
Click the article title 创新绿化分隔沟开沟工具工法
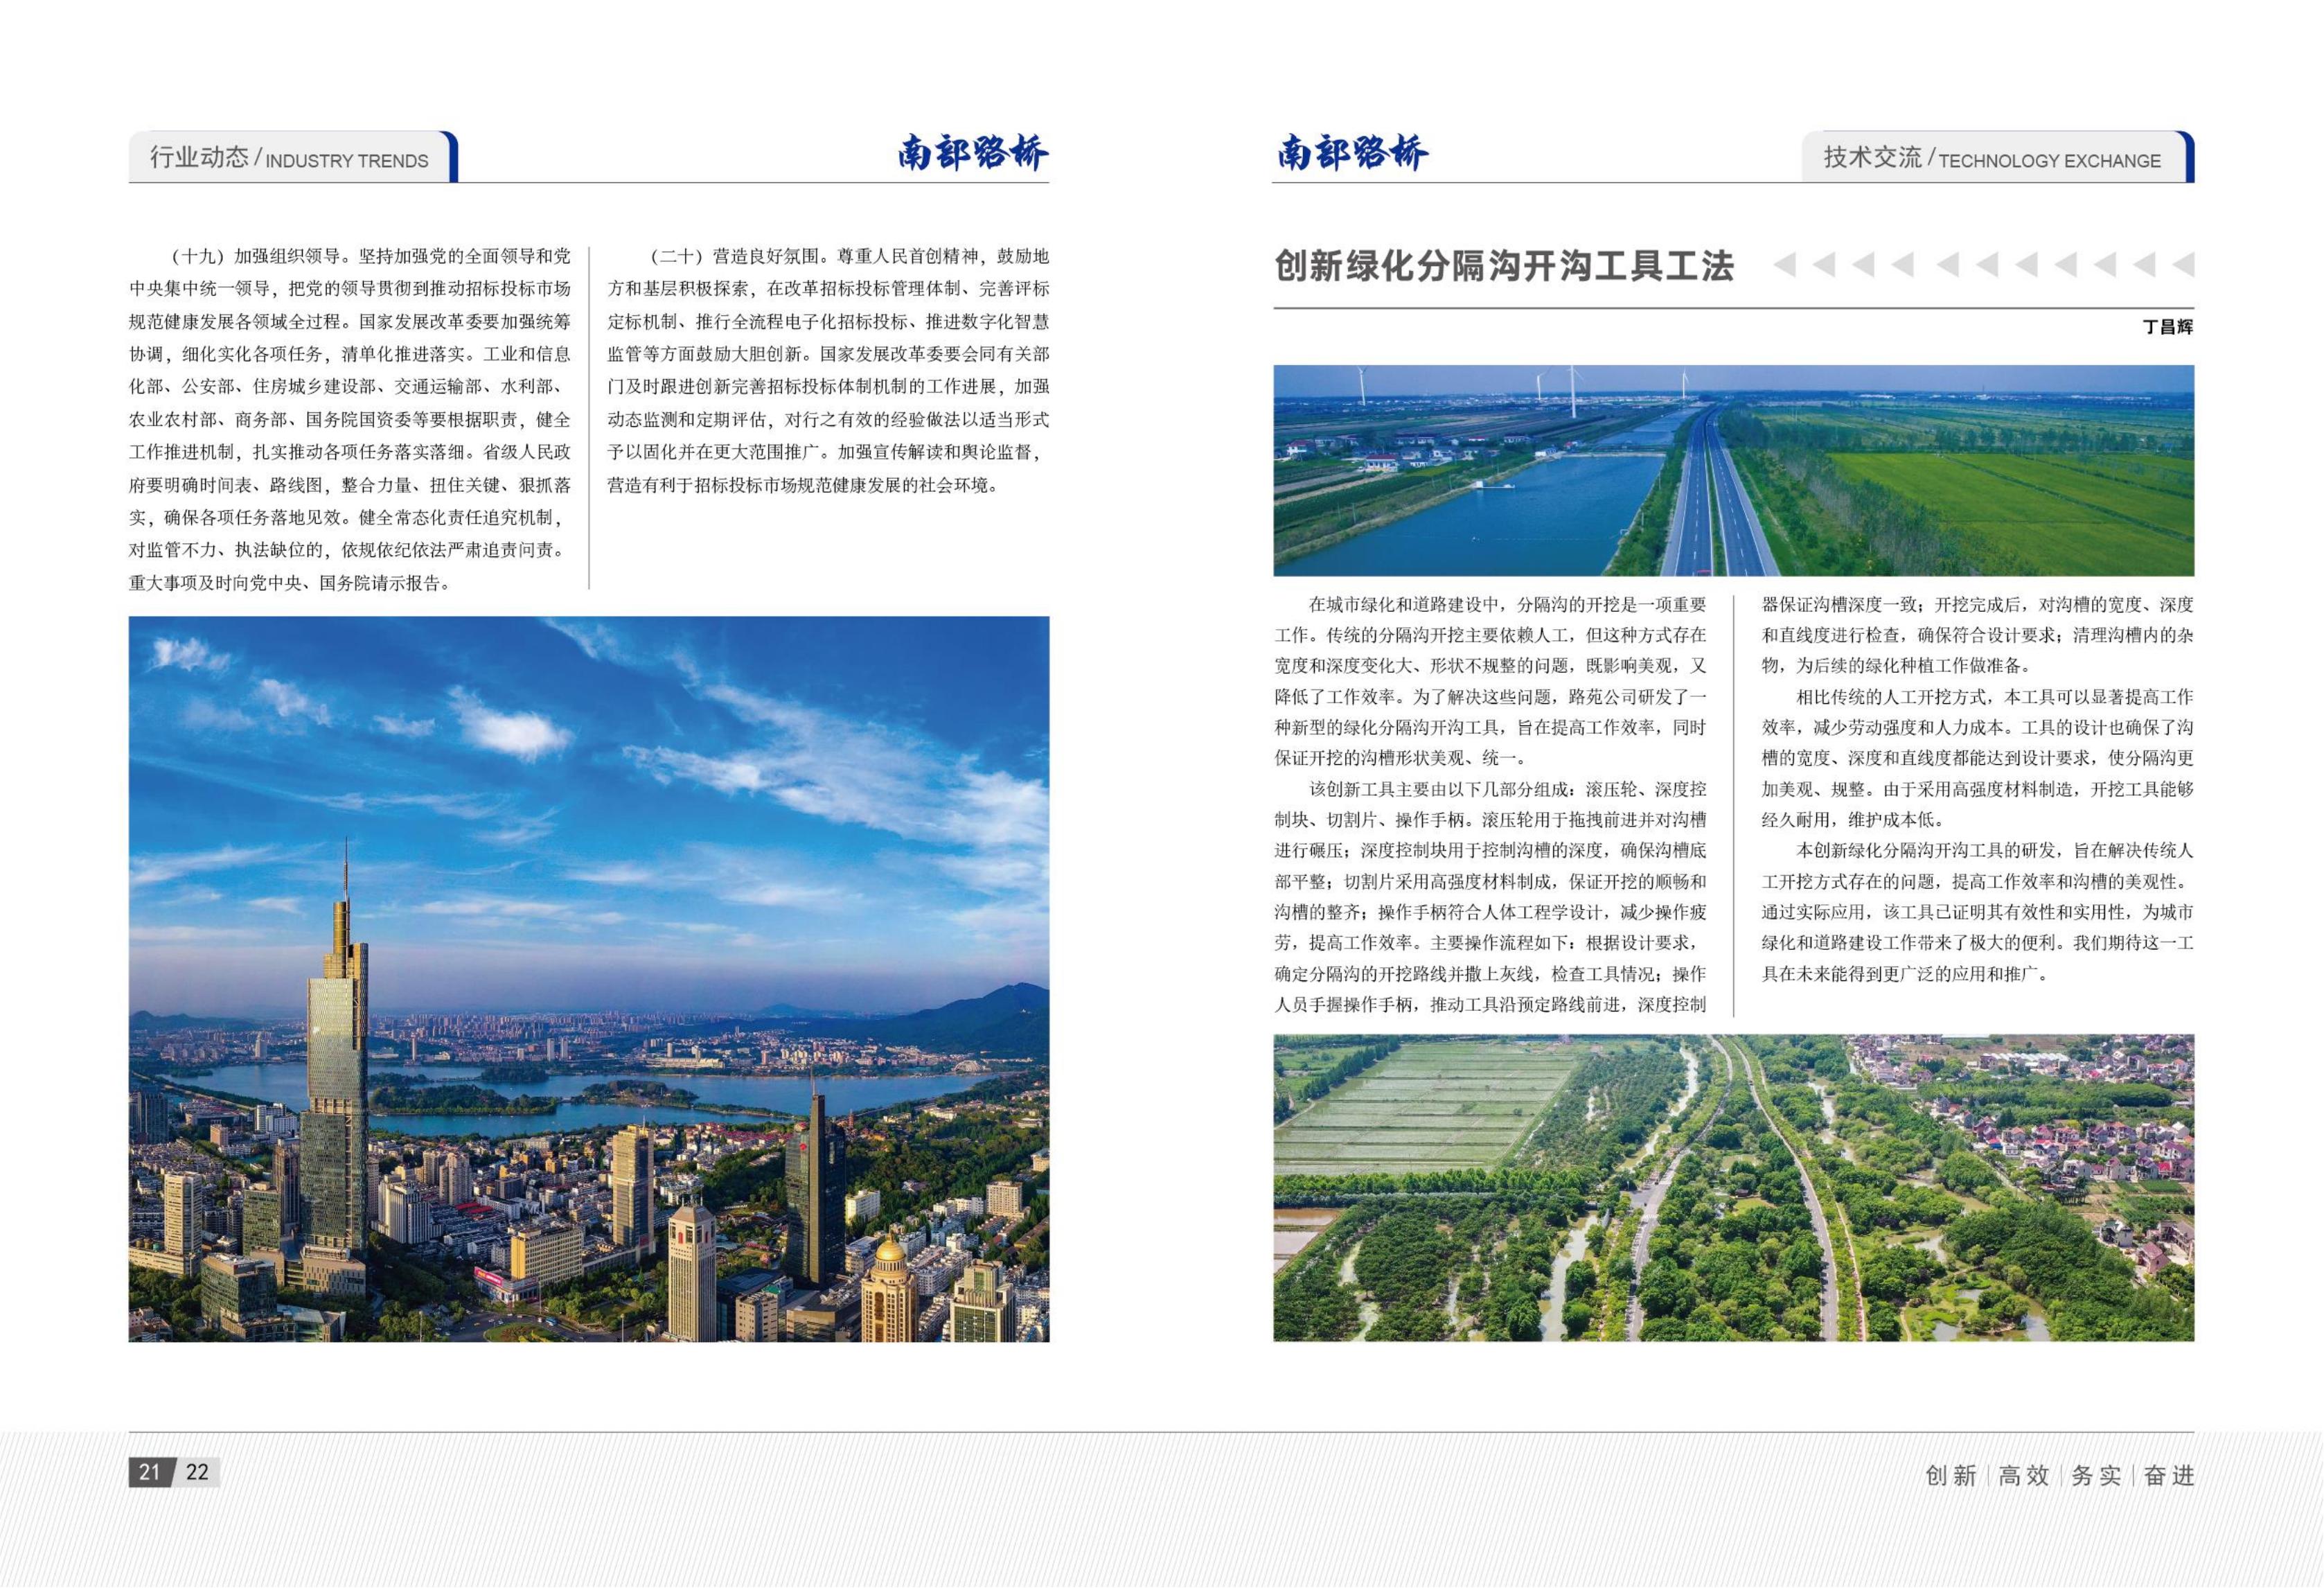click(1504, 267)
